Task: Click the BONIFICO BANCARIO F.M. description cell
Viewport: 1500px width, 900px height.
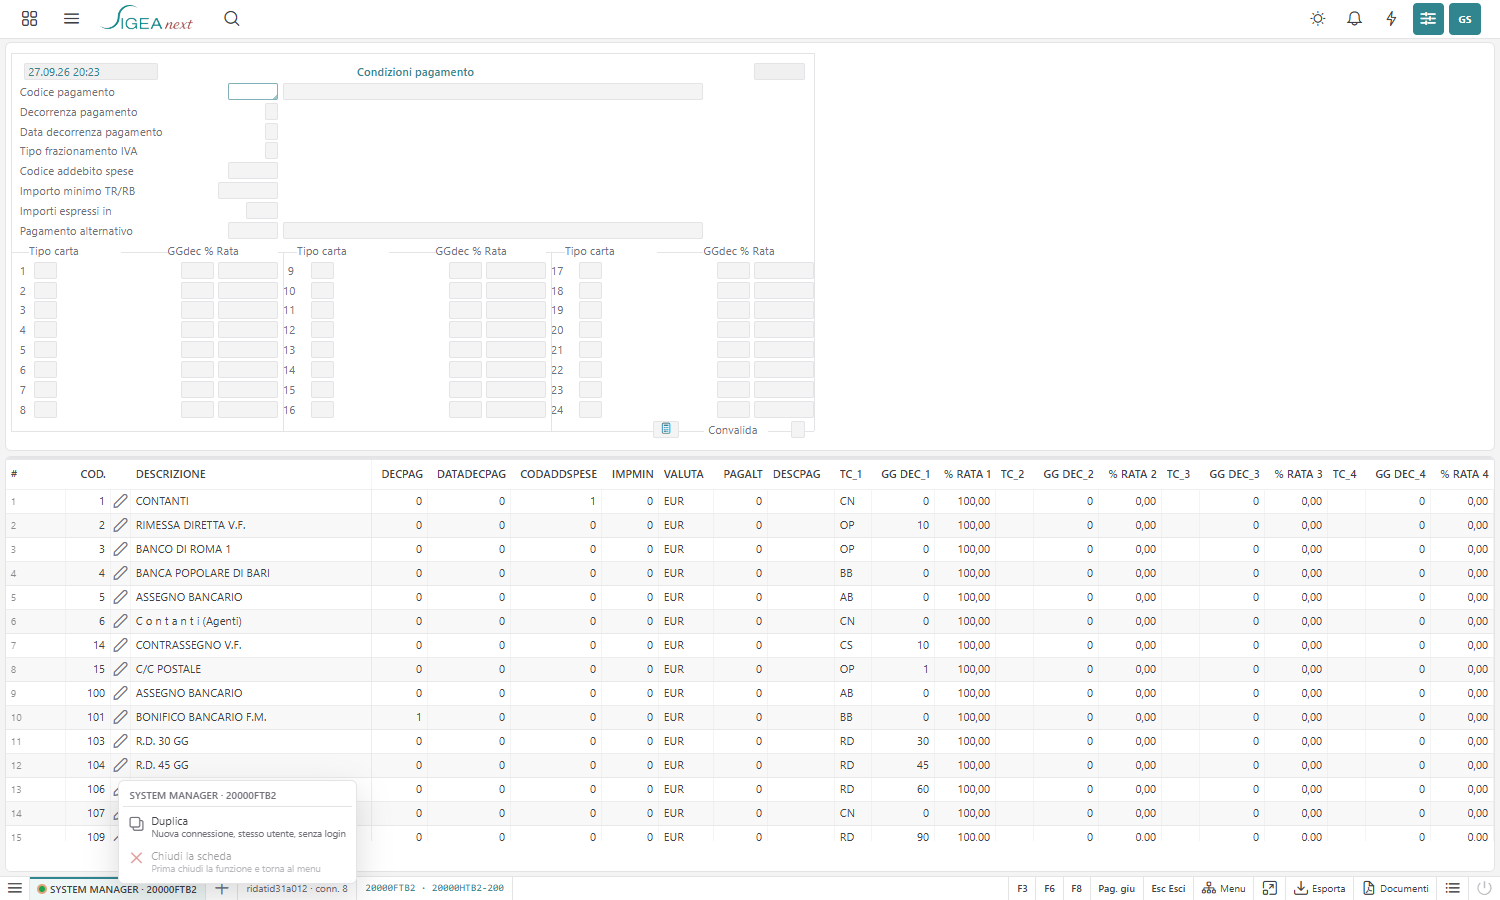Action: pos(201,717)
